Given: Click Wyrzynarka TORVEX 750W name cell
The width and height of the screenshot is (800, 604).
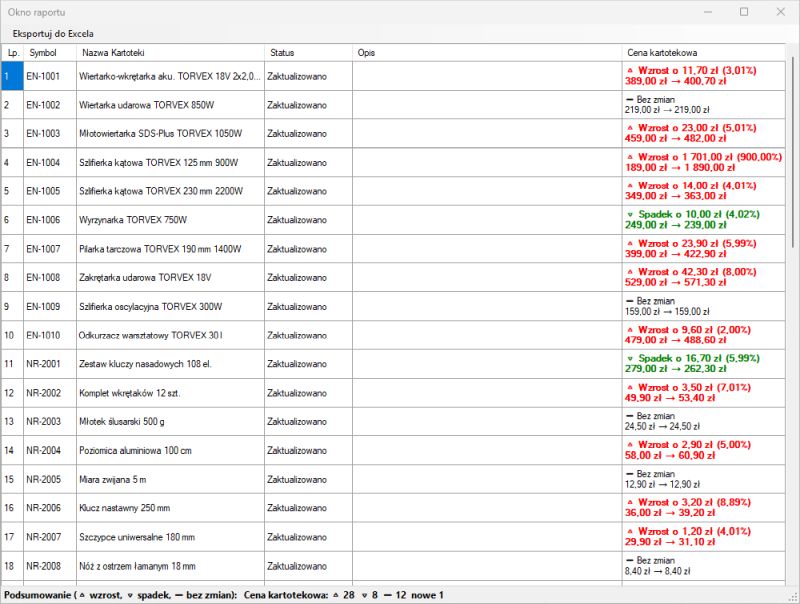Looking at the screenshot, I should [x=170, y=220].
